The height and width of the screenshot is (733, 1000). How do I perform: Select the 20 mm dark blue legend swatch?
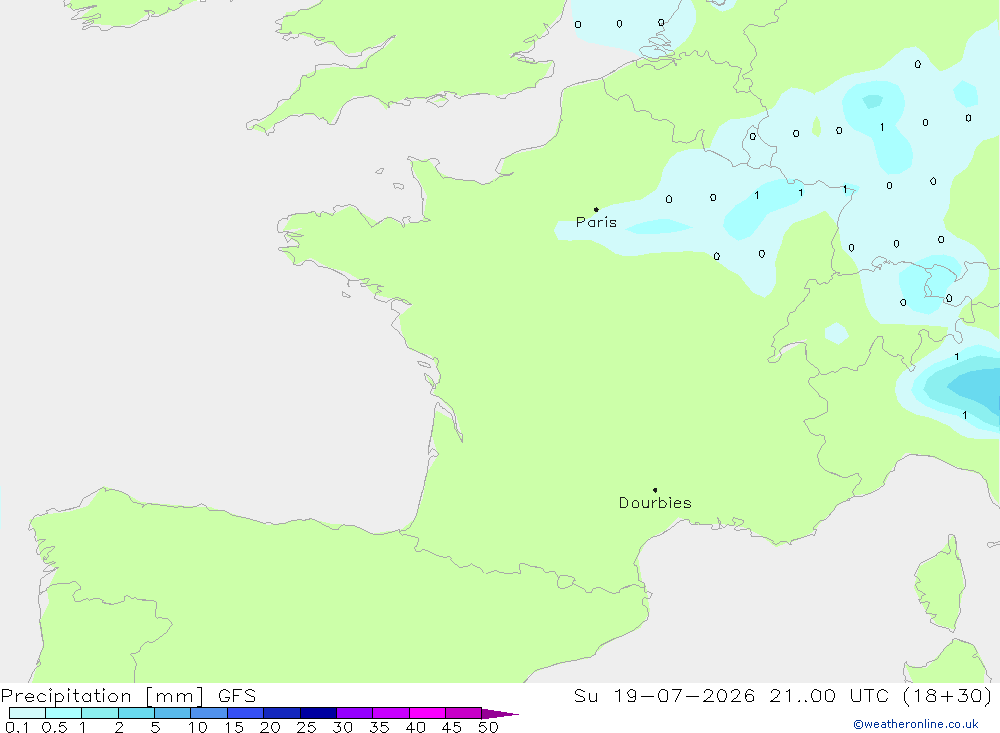(282, 713)
